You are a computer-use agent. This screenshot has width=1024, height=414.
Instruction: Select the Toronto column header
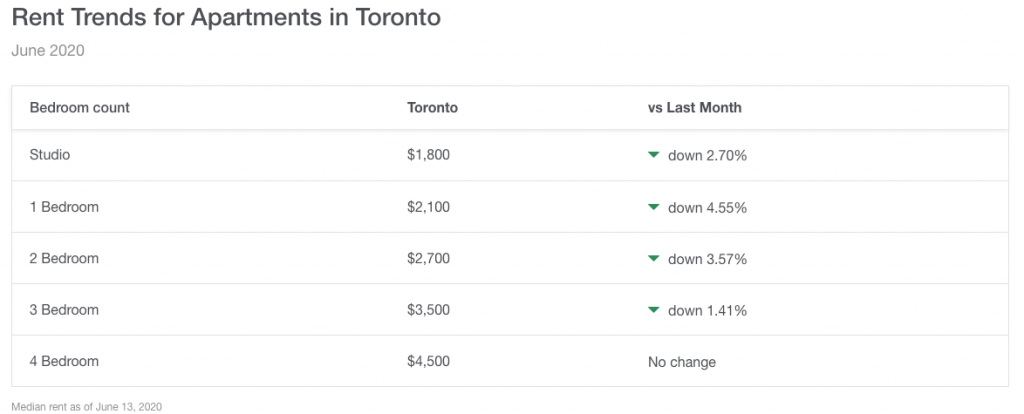(x=432, y=108)
